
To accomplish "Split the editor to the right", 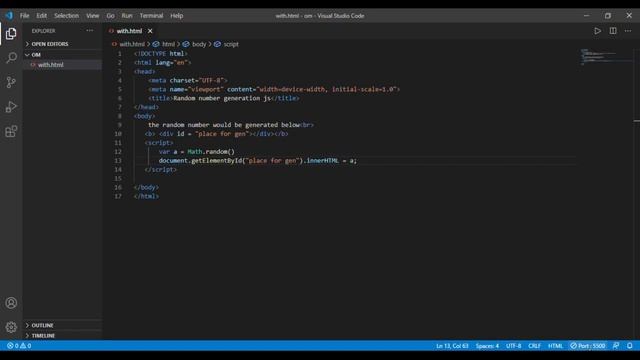I will (613, 31).
